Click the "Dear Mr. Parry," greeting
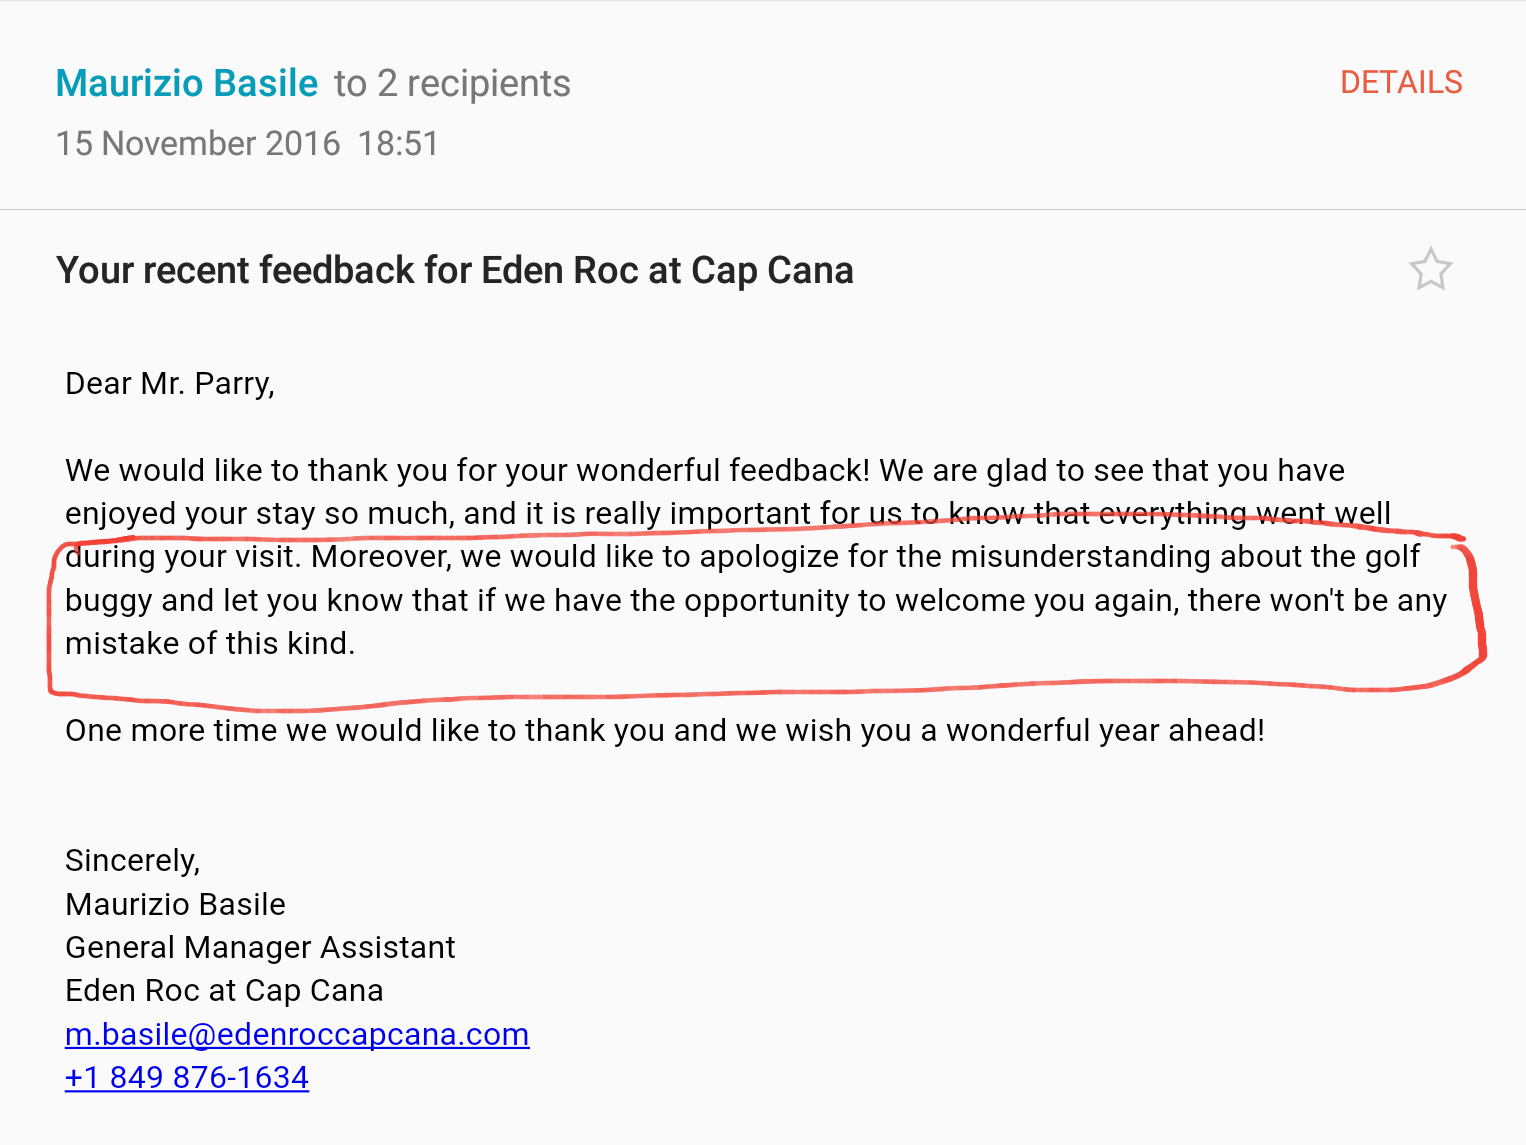This screenshot has width=1526, height=1145. point(170,384)
